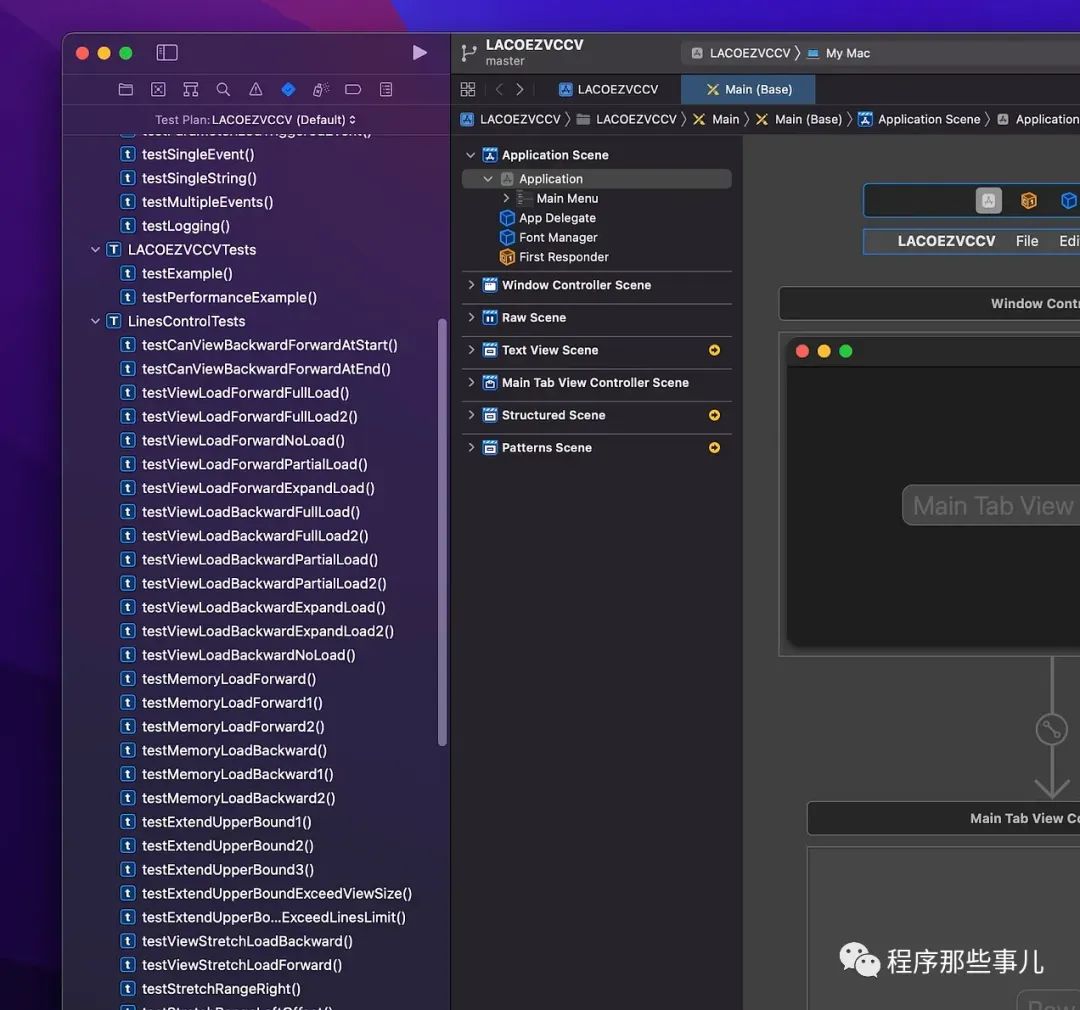The image size is (1080, 1010).
Task: Switch to the Main (Base) tab
Action: pos(749,90)
